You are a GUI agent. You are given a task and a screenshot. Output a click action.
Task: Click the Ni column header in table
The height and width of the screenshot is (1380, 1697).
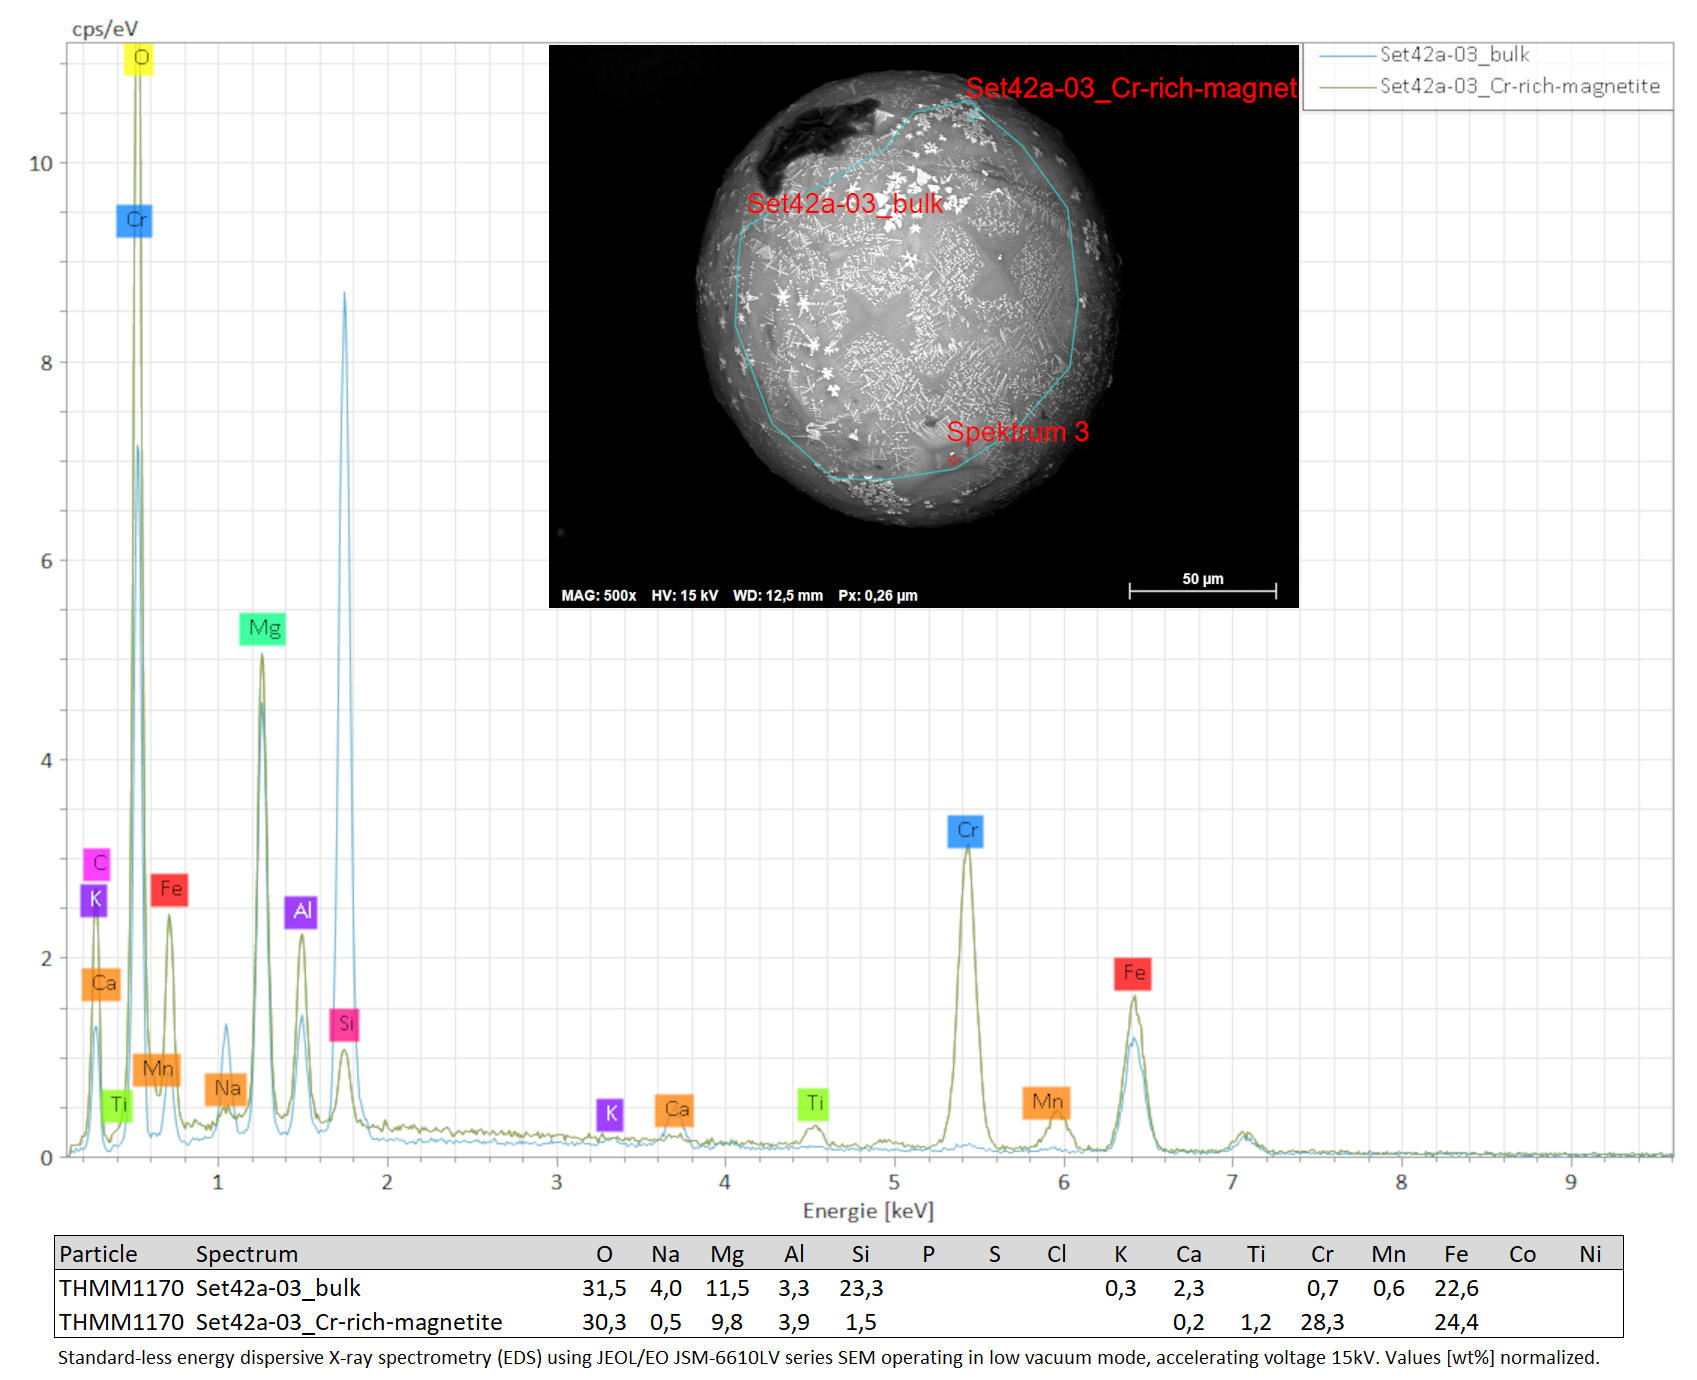[x=1590, y=1254]
